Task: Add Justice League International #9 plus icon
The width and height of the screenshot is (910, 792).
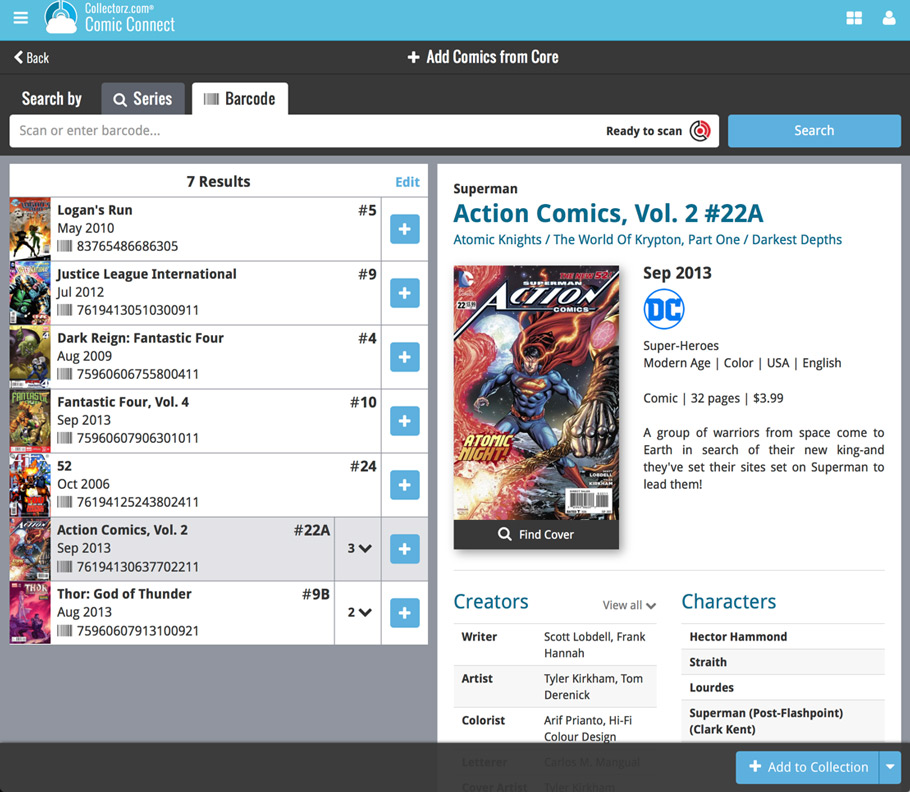Action: [405, 293]
